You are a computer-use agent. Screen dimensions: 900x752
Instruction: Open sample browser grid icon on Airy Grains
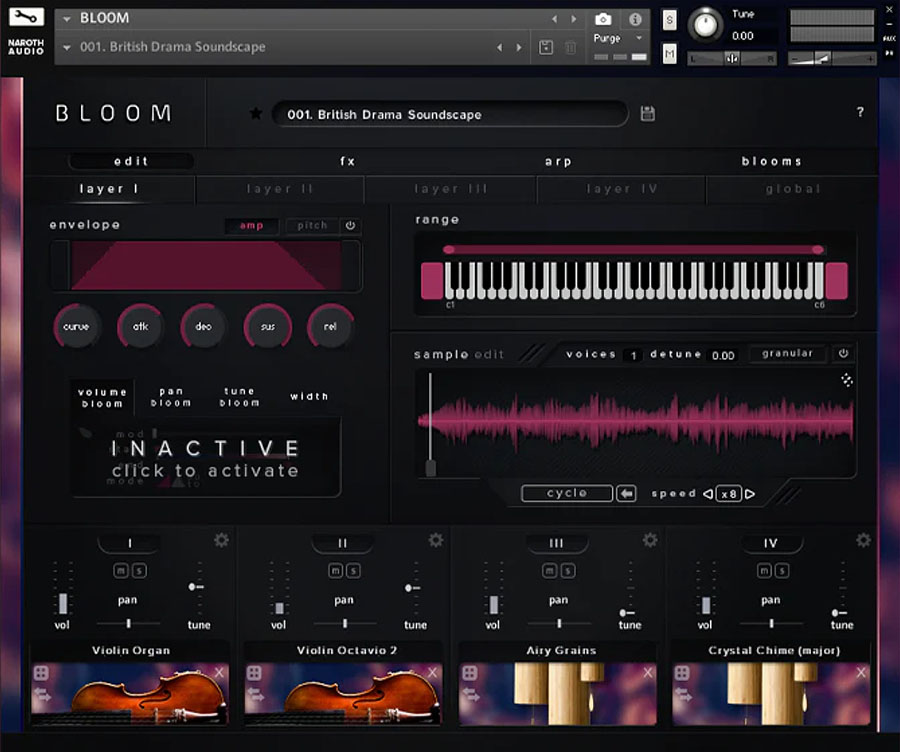click(x=469, y=673)
